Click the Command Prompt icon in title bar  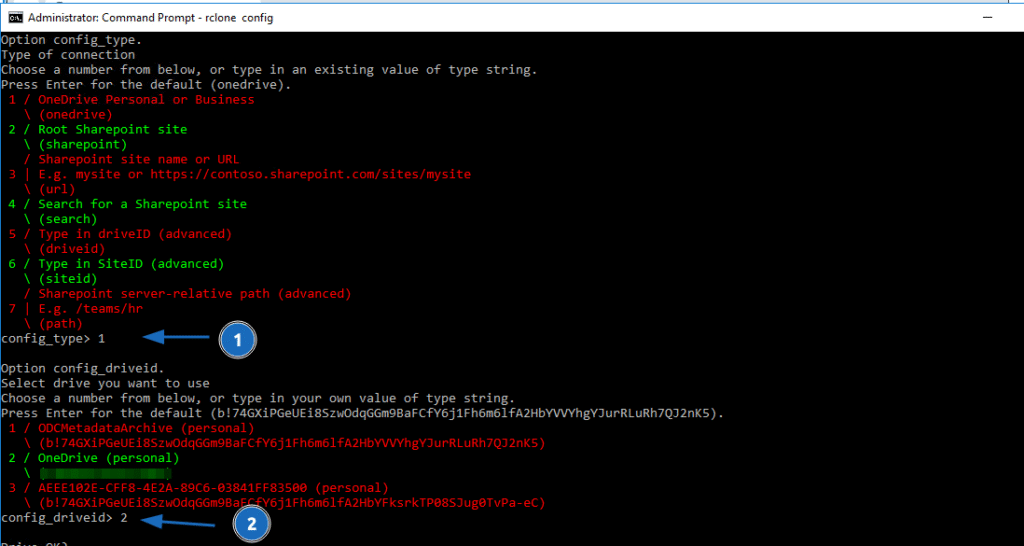[x=15, y=17]
